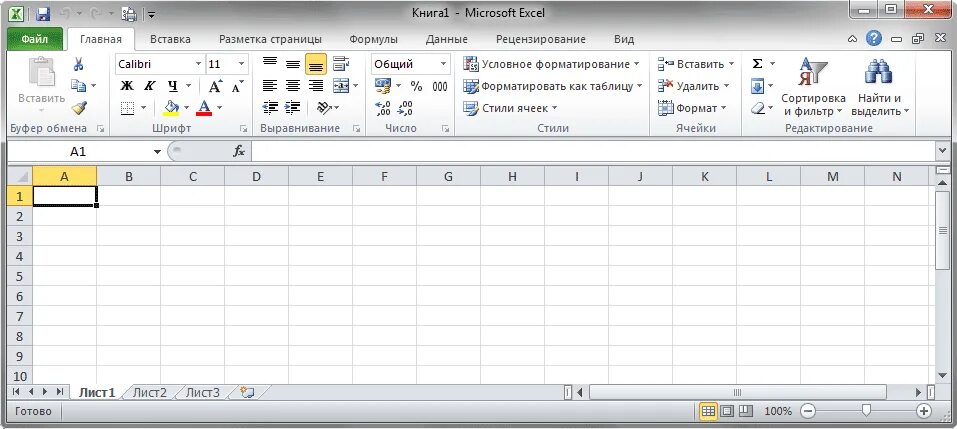Click the Вставить button in Ячейки group
The height and width of the screenshot is (429, 957).
[696, 64]
